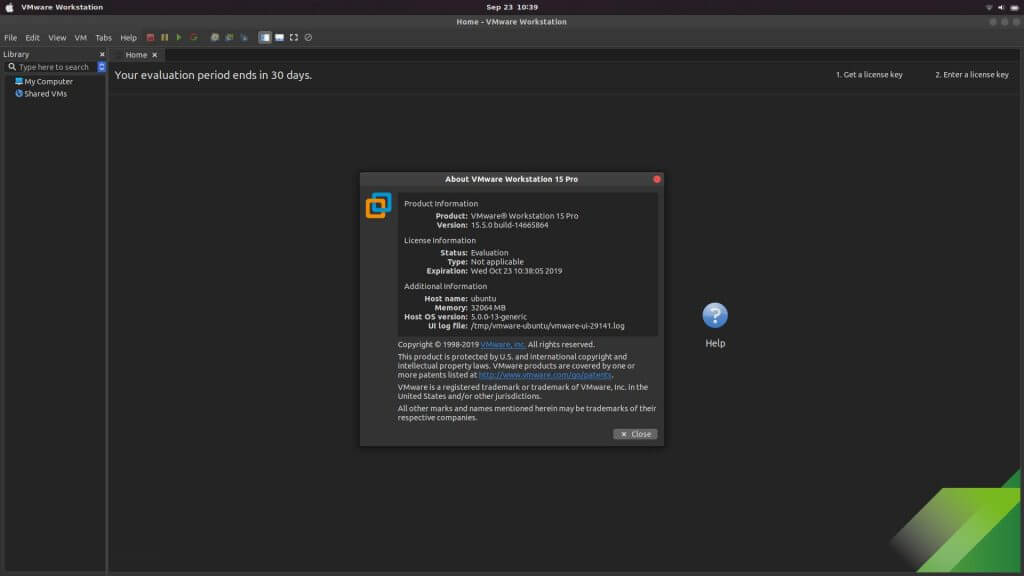Toggle the thumbnail bar view
Screen dimensions: 1024x576
click(279, 37)
